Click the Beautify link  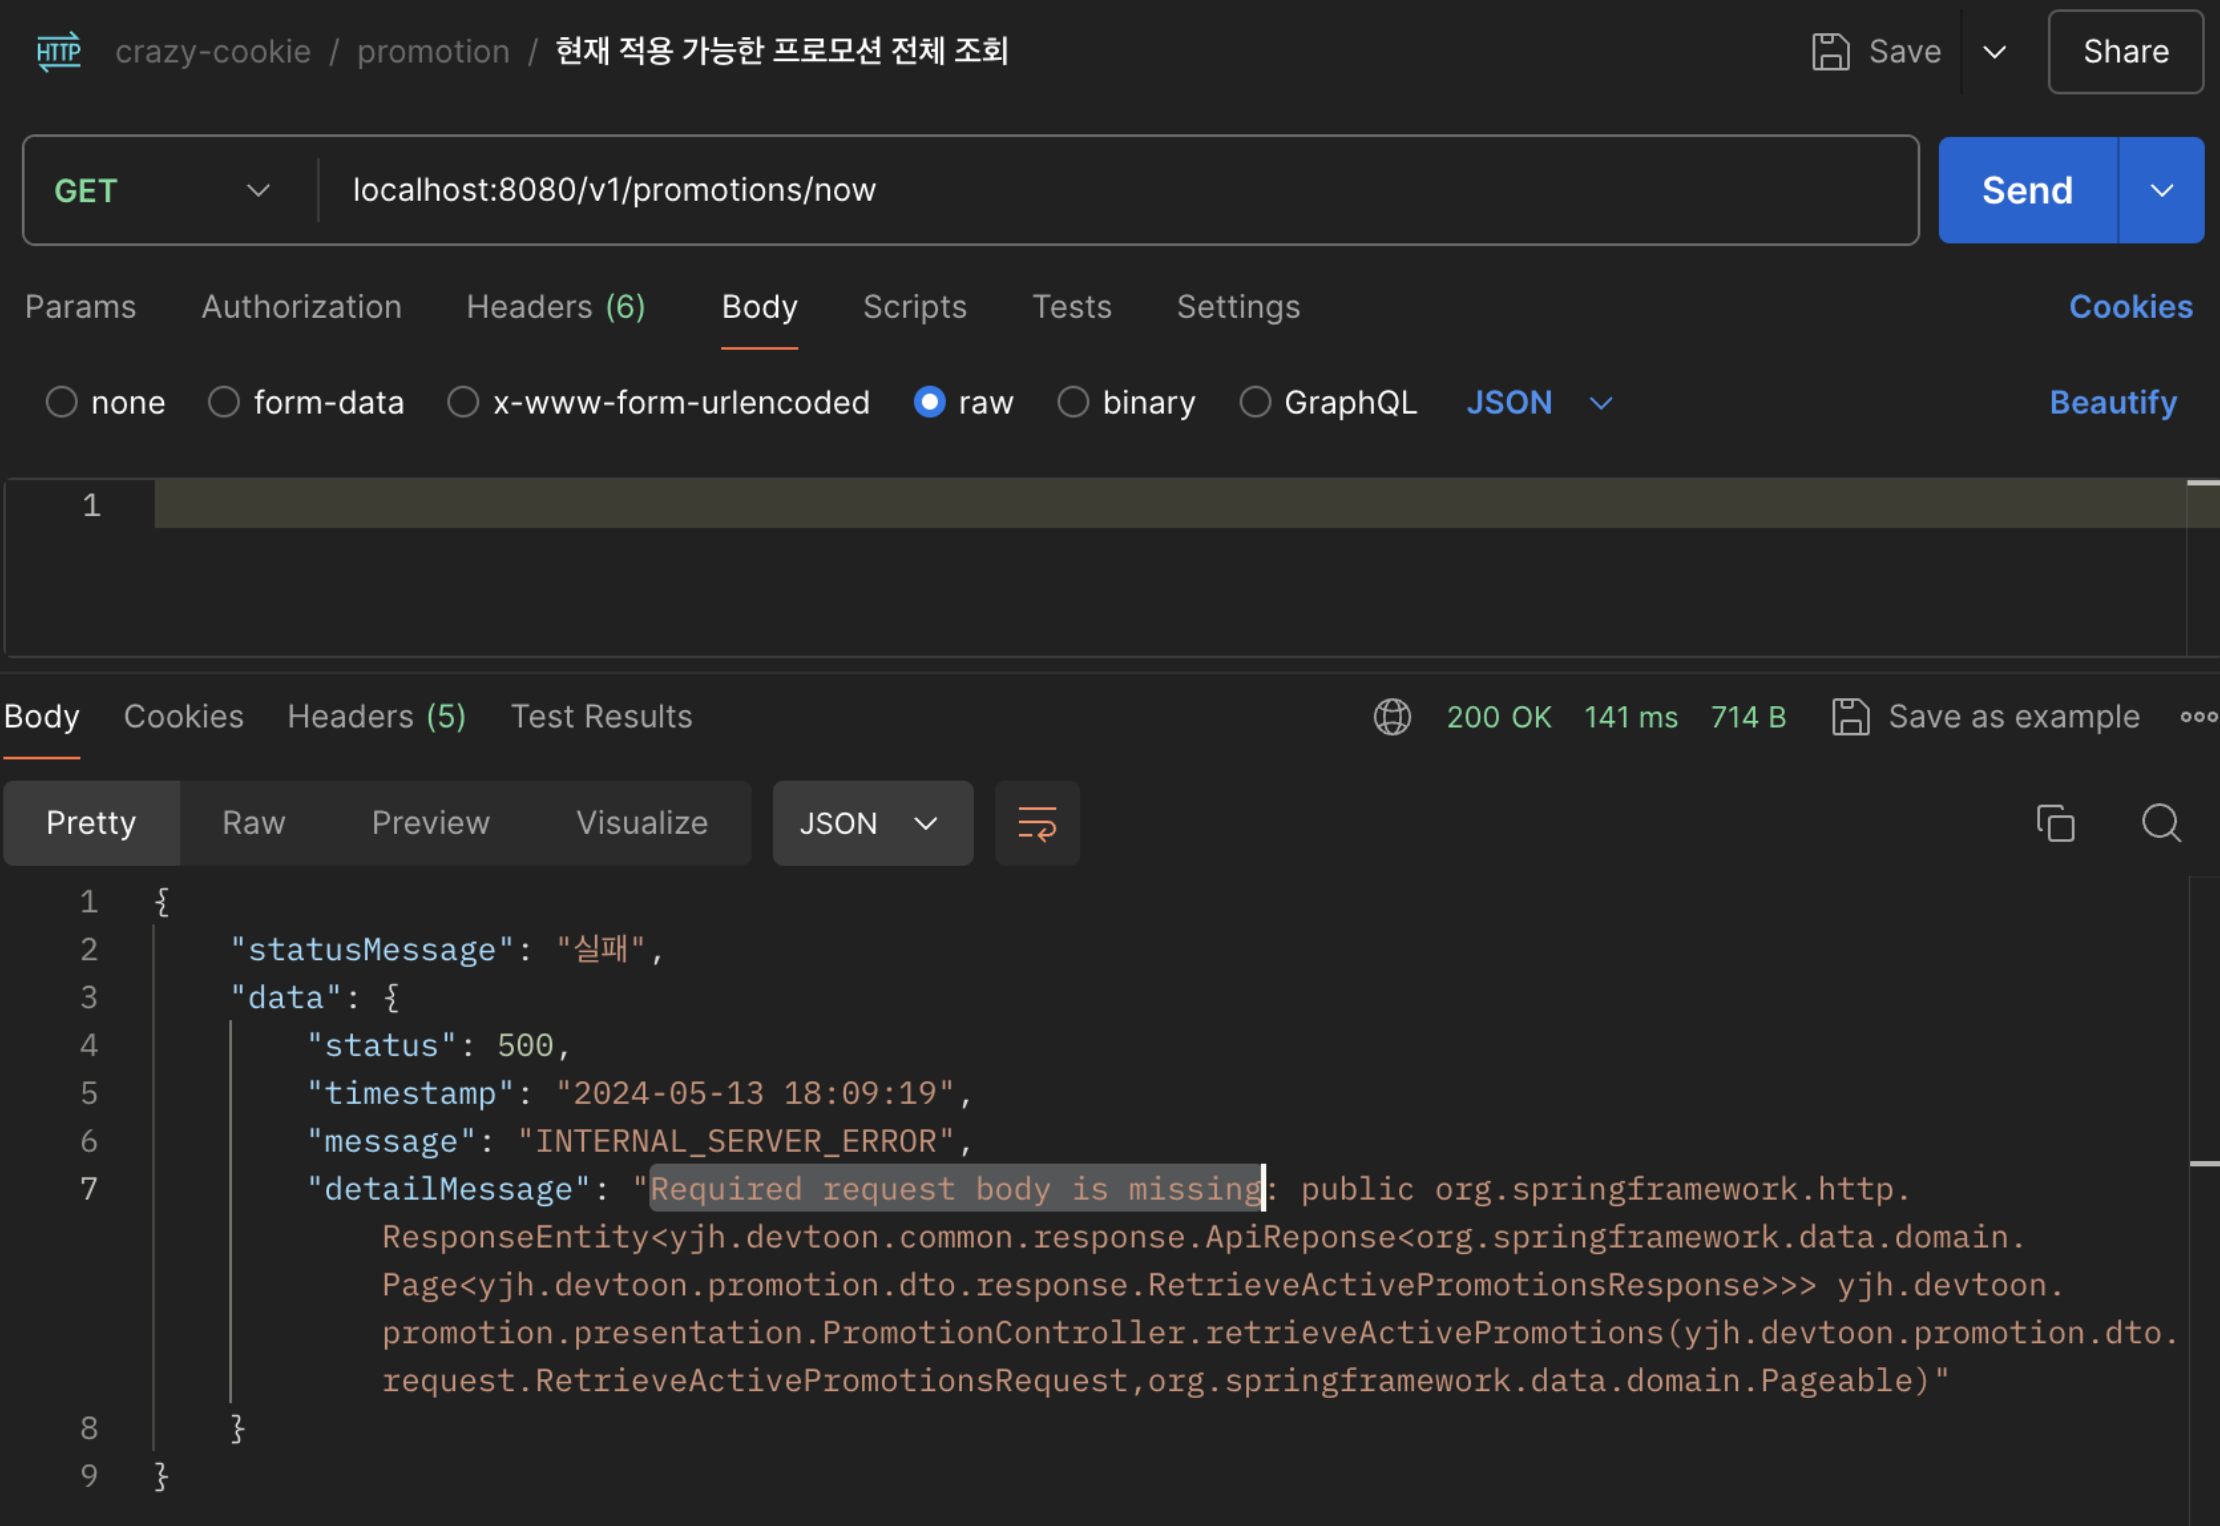[x=2112, y=402]
